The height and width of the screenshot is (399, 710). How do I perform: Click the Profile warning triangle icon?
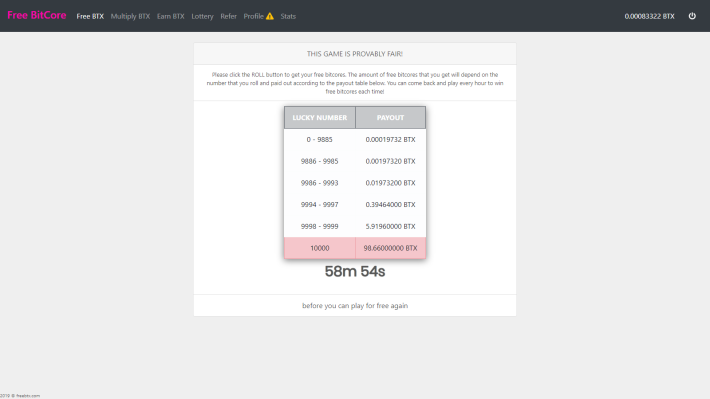[270, 16]
